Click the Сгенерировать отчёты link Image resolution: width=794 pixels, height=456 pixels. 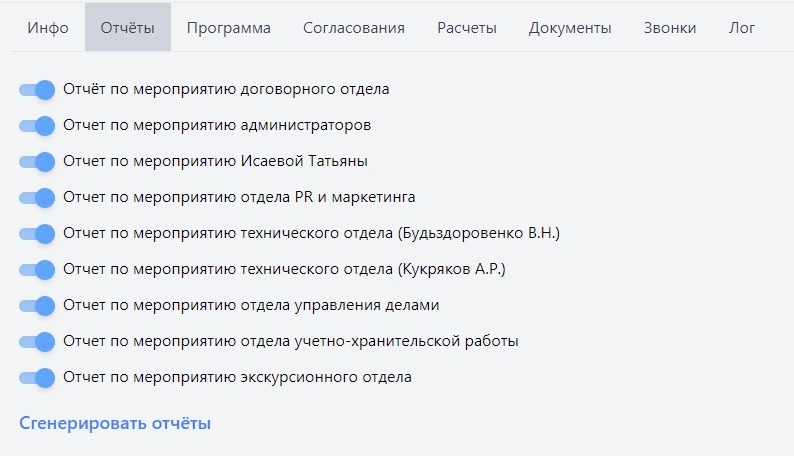coord(115,423)
